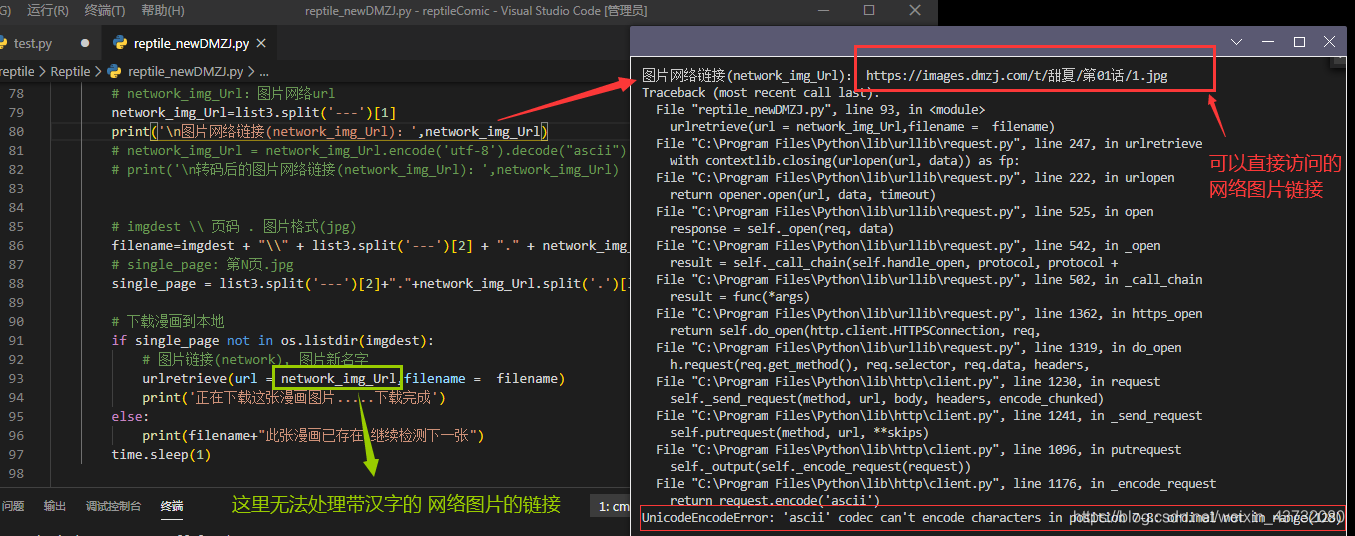Click the reptile breadcrumb segment

pos(17,72)
